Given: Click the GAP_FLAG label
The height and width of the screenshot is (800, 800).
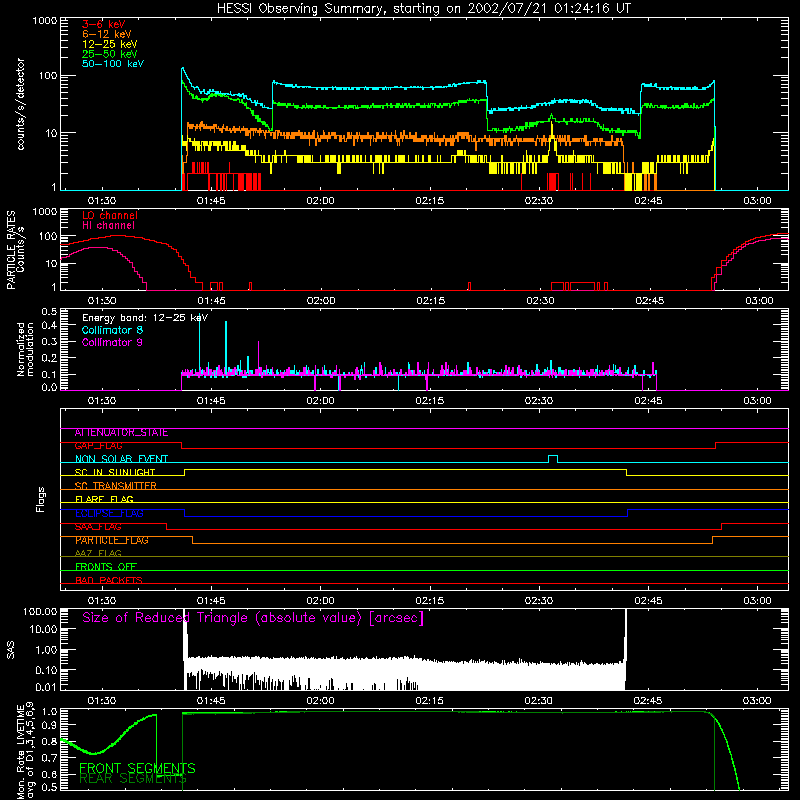Looking at the screenshot, I should coord(98,446).
